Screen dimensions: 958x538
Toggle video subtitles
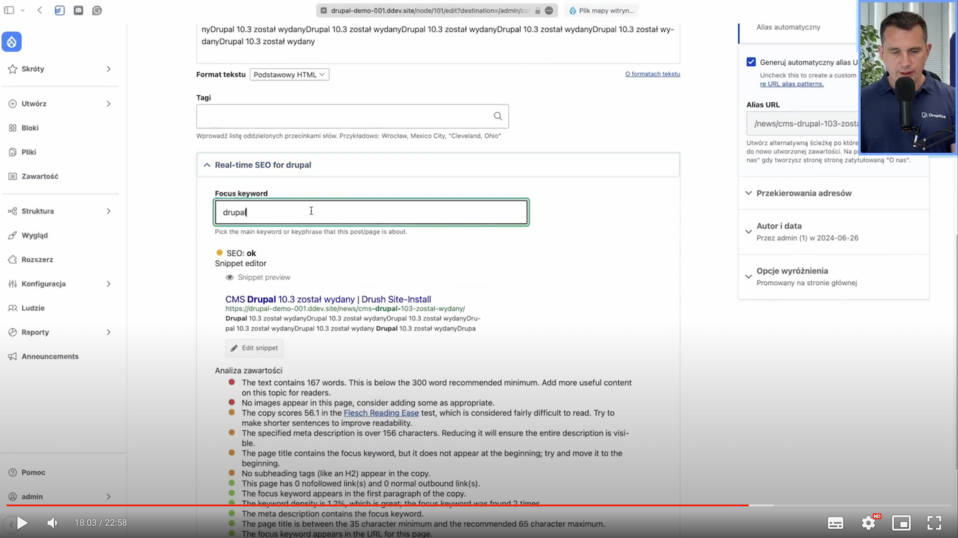coord(835,523)
